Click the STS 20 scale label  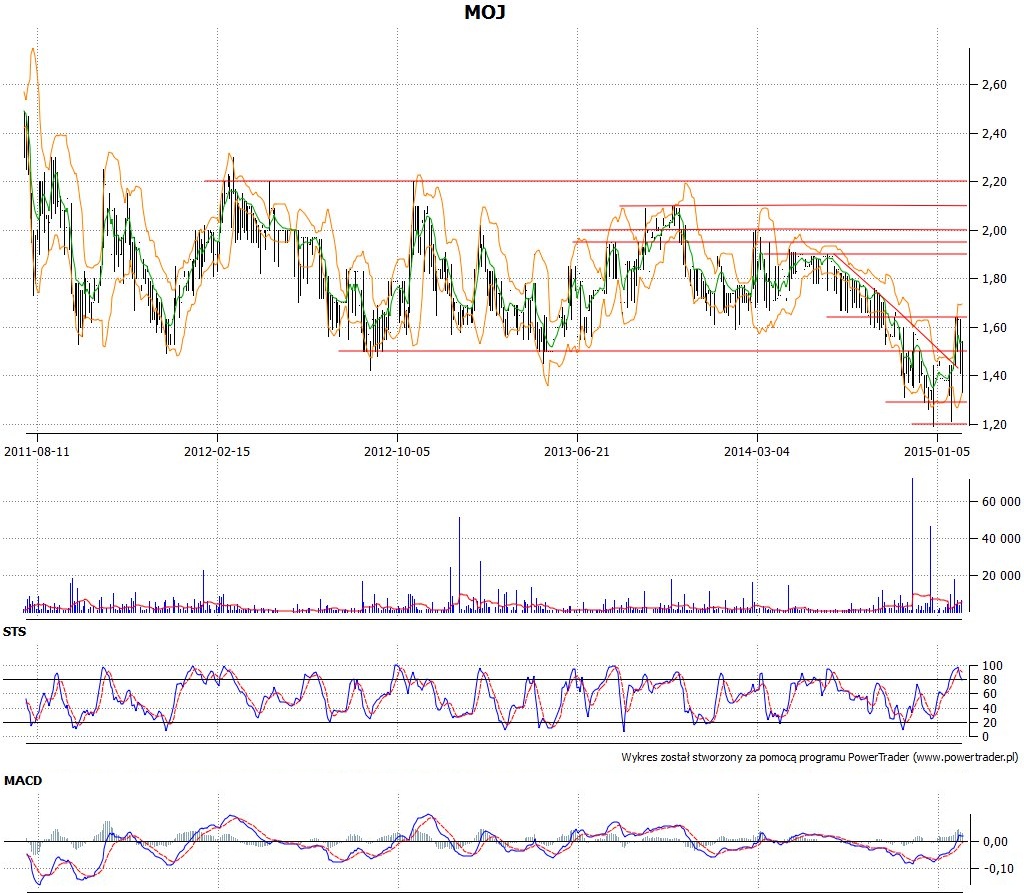[x=989, y=723]
